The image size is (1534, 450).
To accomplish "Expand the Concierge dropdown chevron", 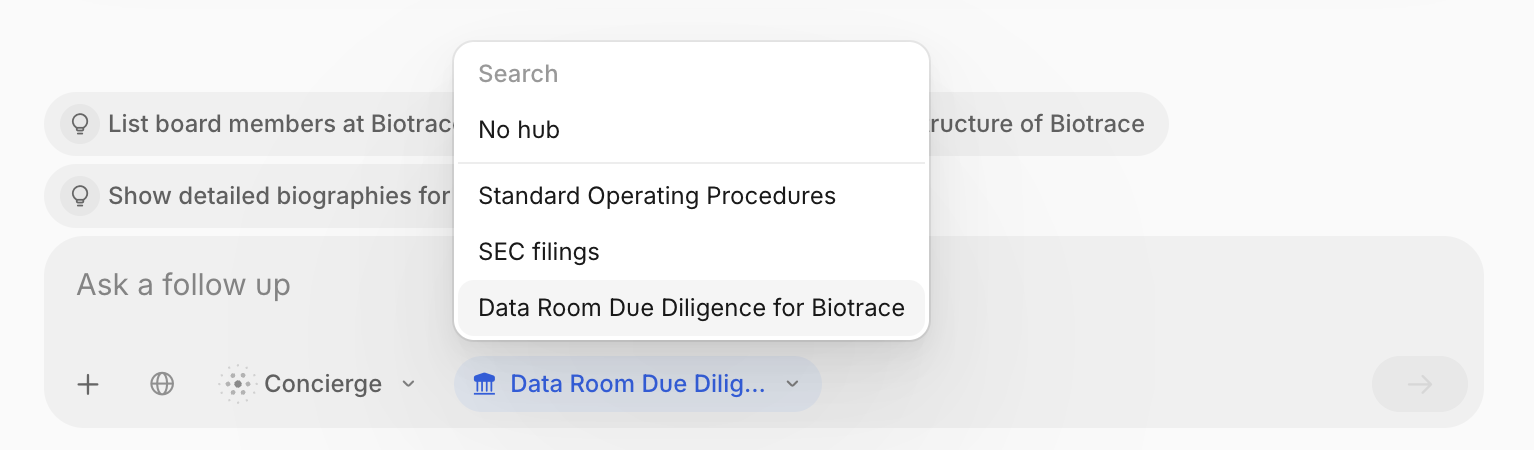I will (x=408, y=384).
